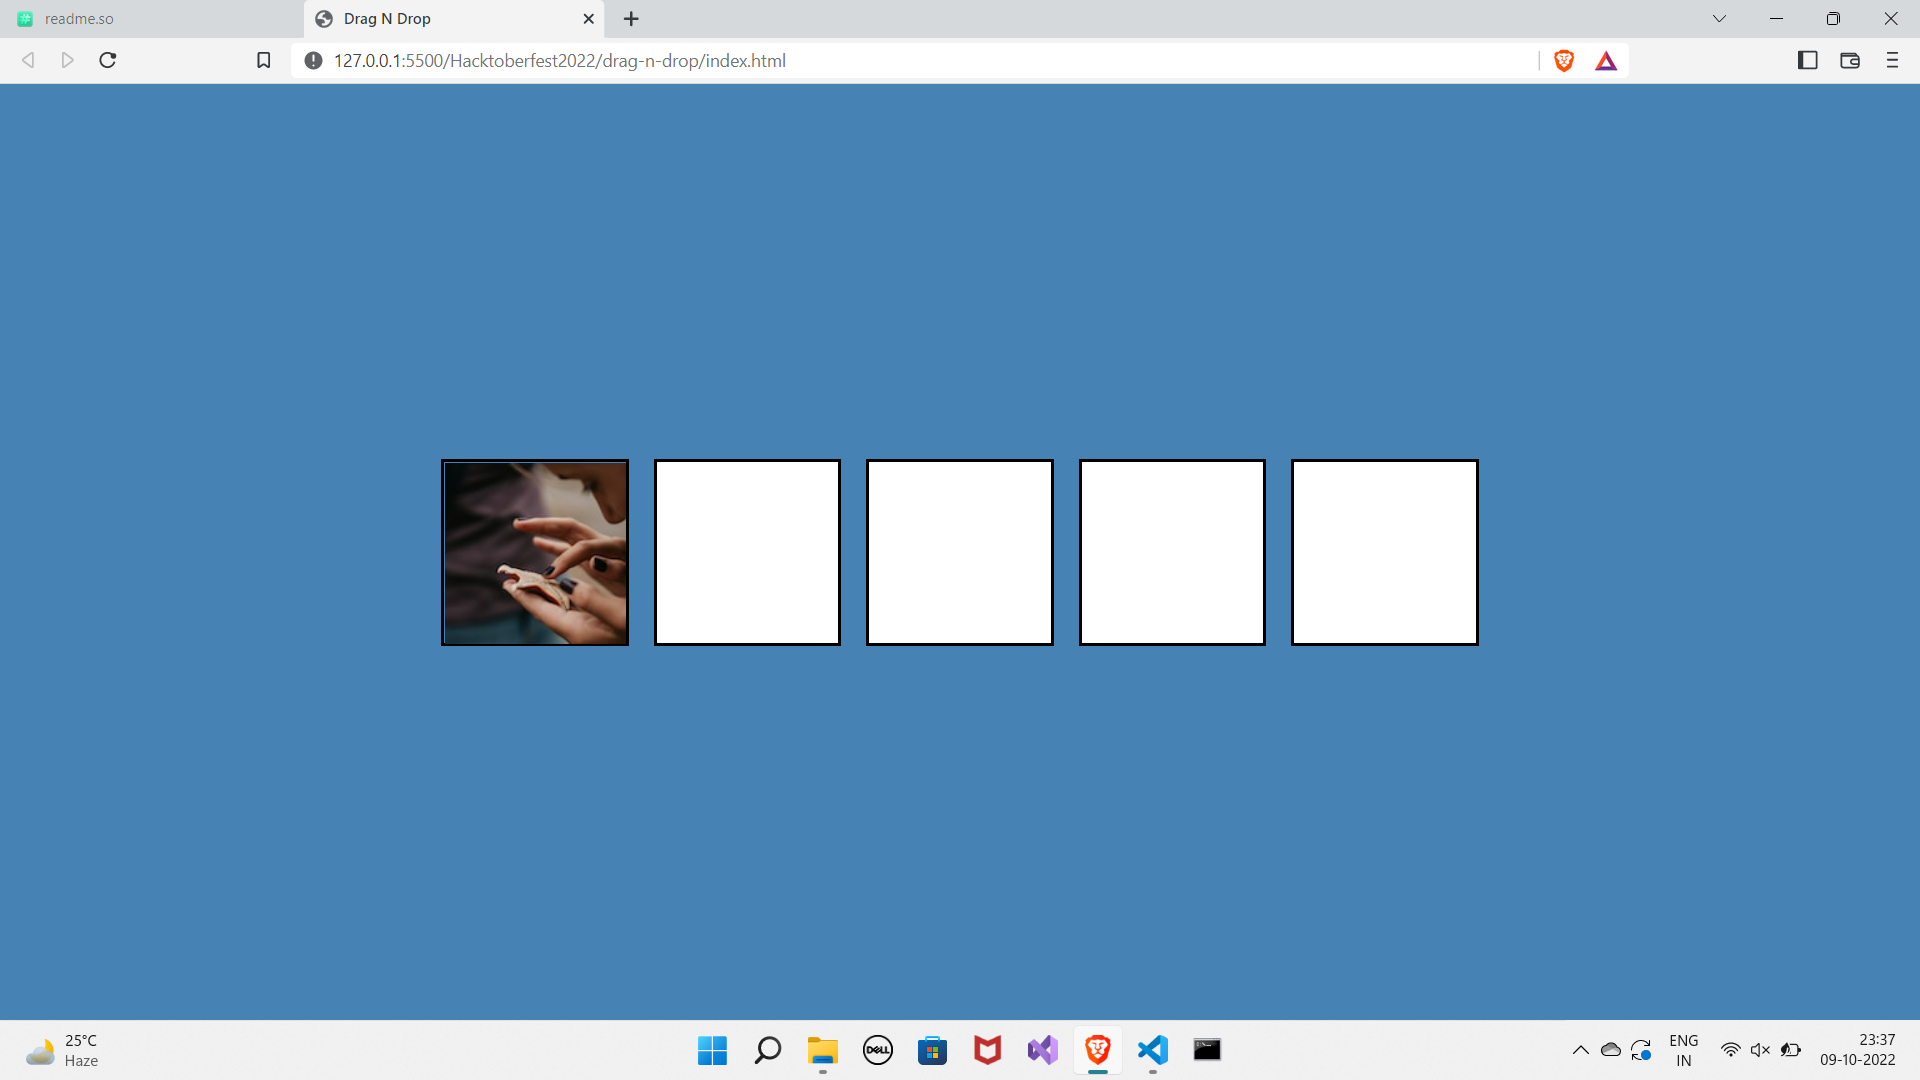The width and height of the screenshot is (1920, 1080).
Task: Open File Explorer from taskbar
Action: (822, 1050)
